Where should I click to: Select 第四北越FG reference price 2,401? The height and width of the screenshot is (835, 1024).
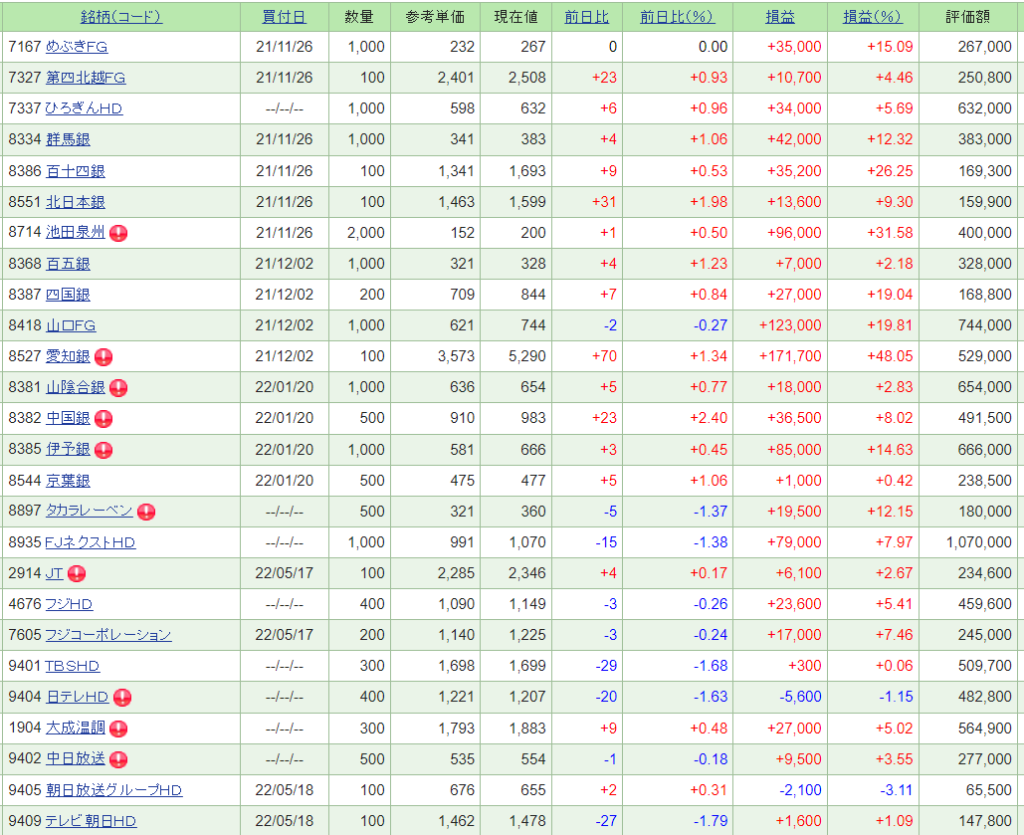(456, 77)
